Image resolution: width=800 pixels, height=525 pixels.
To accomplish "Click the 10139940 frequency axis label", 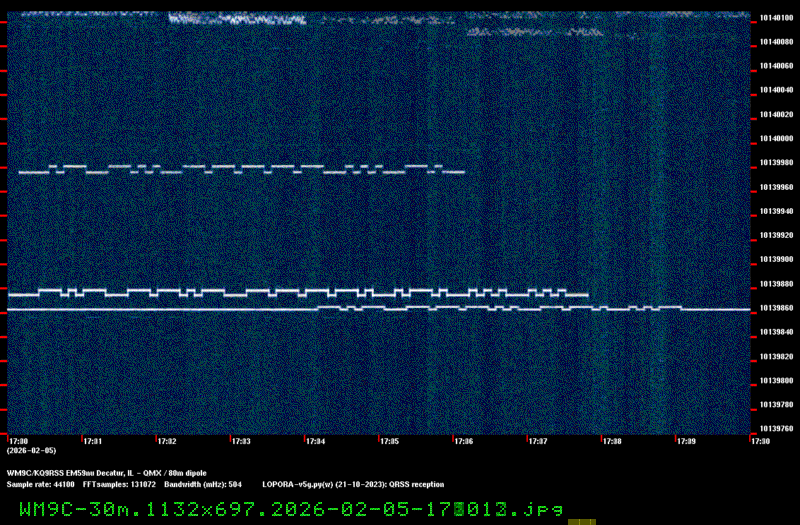I will coord(776,211).
